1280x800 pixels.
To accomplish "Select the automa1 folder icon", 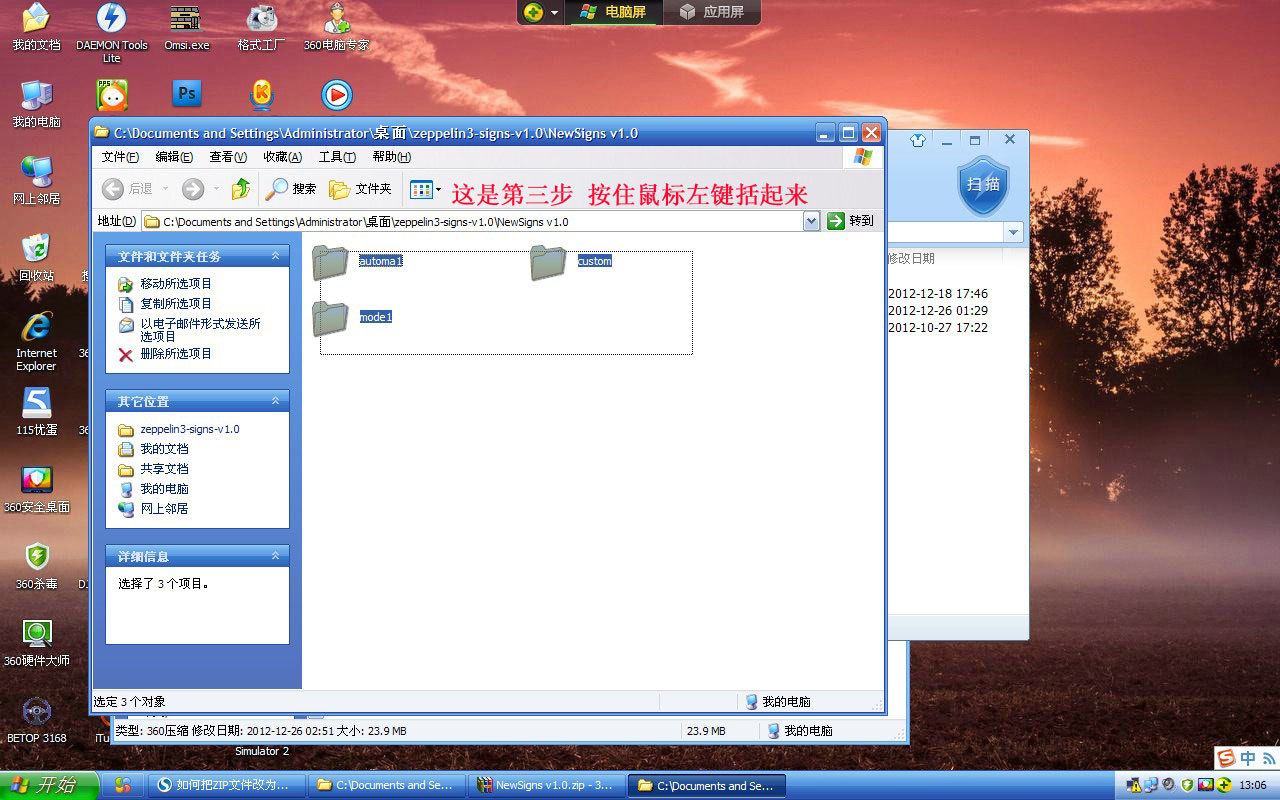I will pyautogui.click(x=330, y=262).
